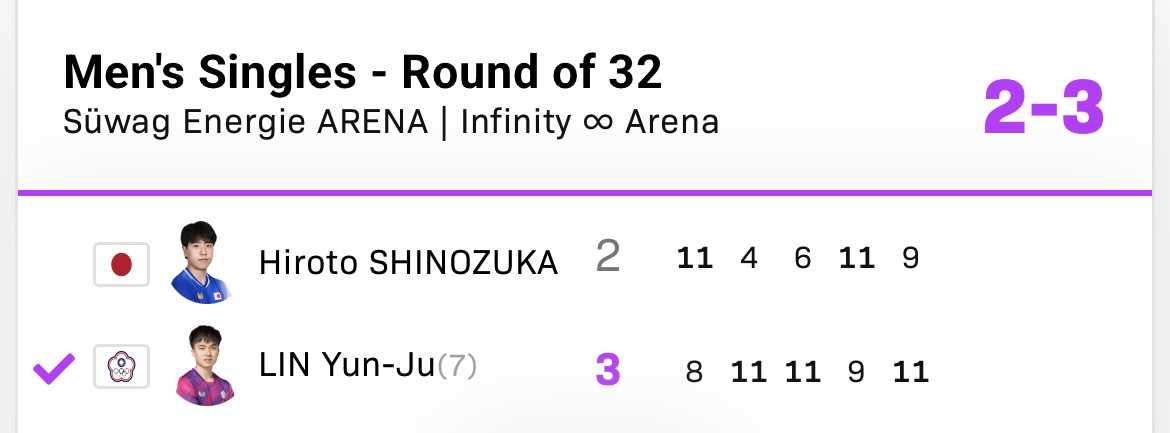
Task: Click LIN Yun-Ju's fourth game score of 9
Action: point(855,373)
